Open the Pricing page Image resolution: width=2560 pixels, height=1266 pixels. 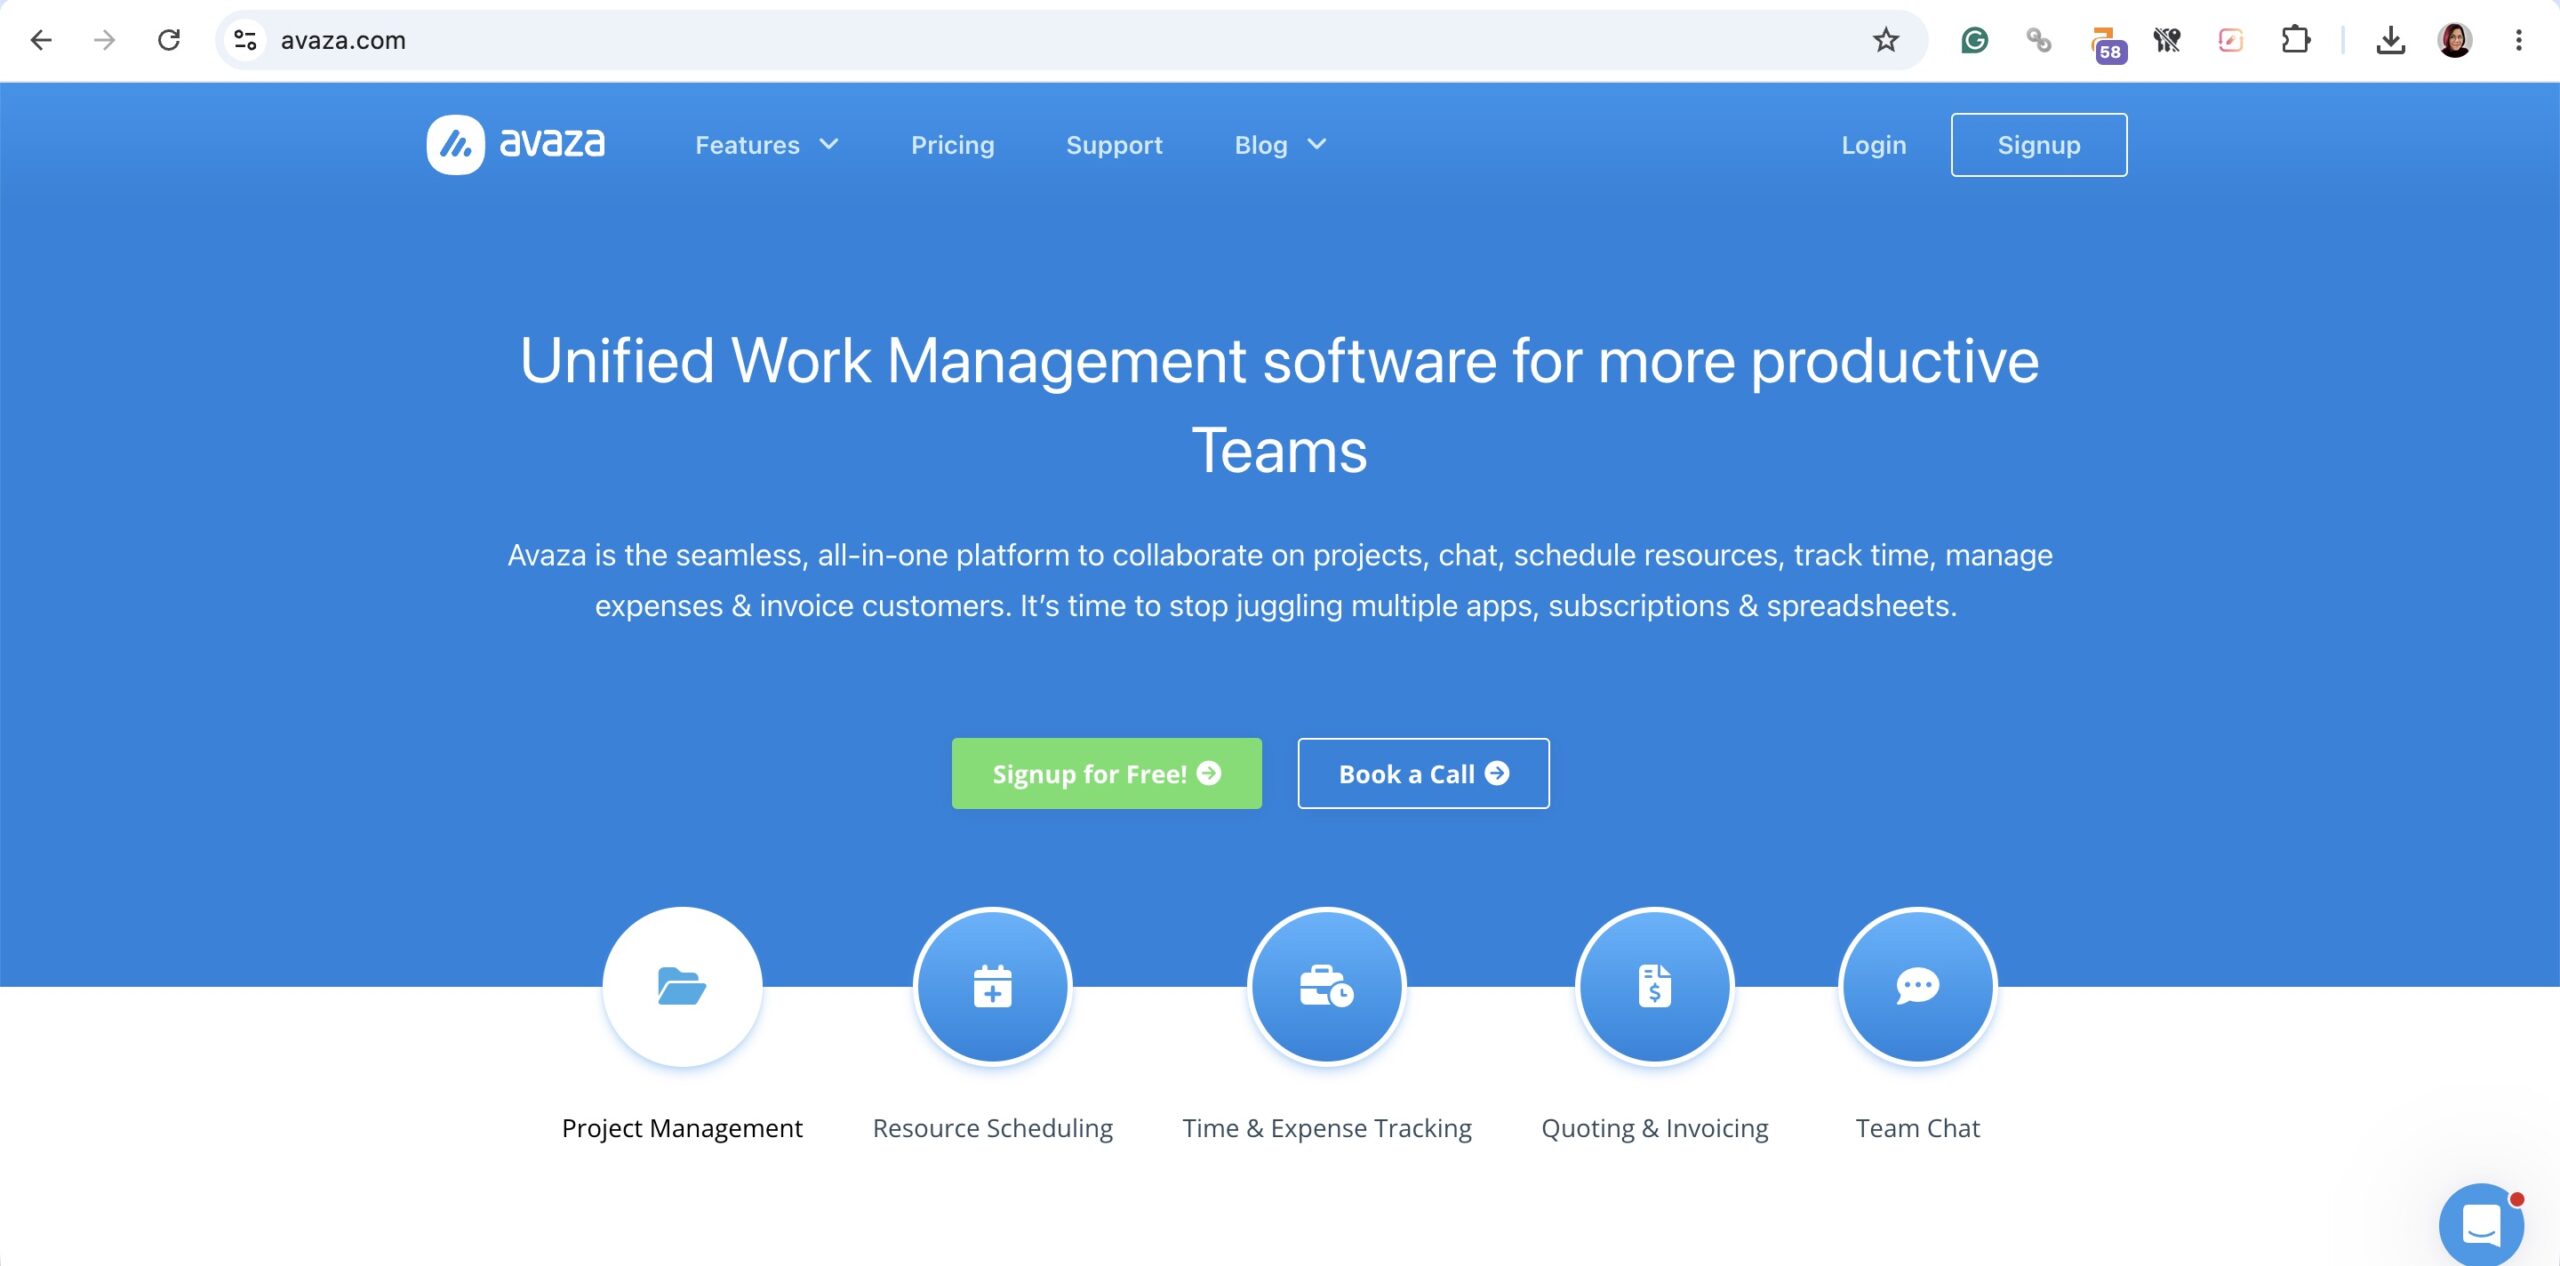pos(953,145)
